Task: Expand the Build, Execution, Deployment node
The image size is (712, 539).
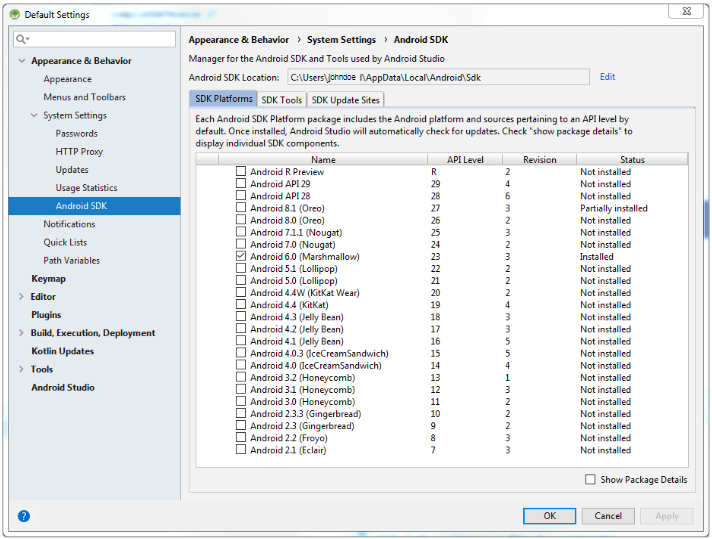Action: pos(21,332)
